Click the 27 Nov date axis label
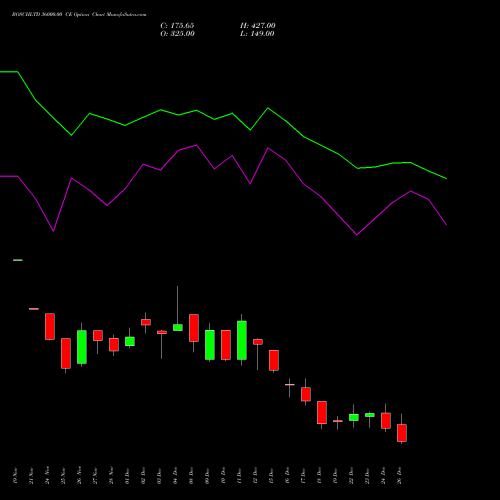 pyautogui.click(x=95, y=476)
